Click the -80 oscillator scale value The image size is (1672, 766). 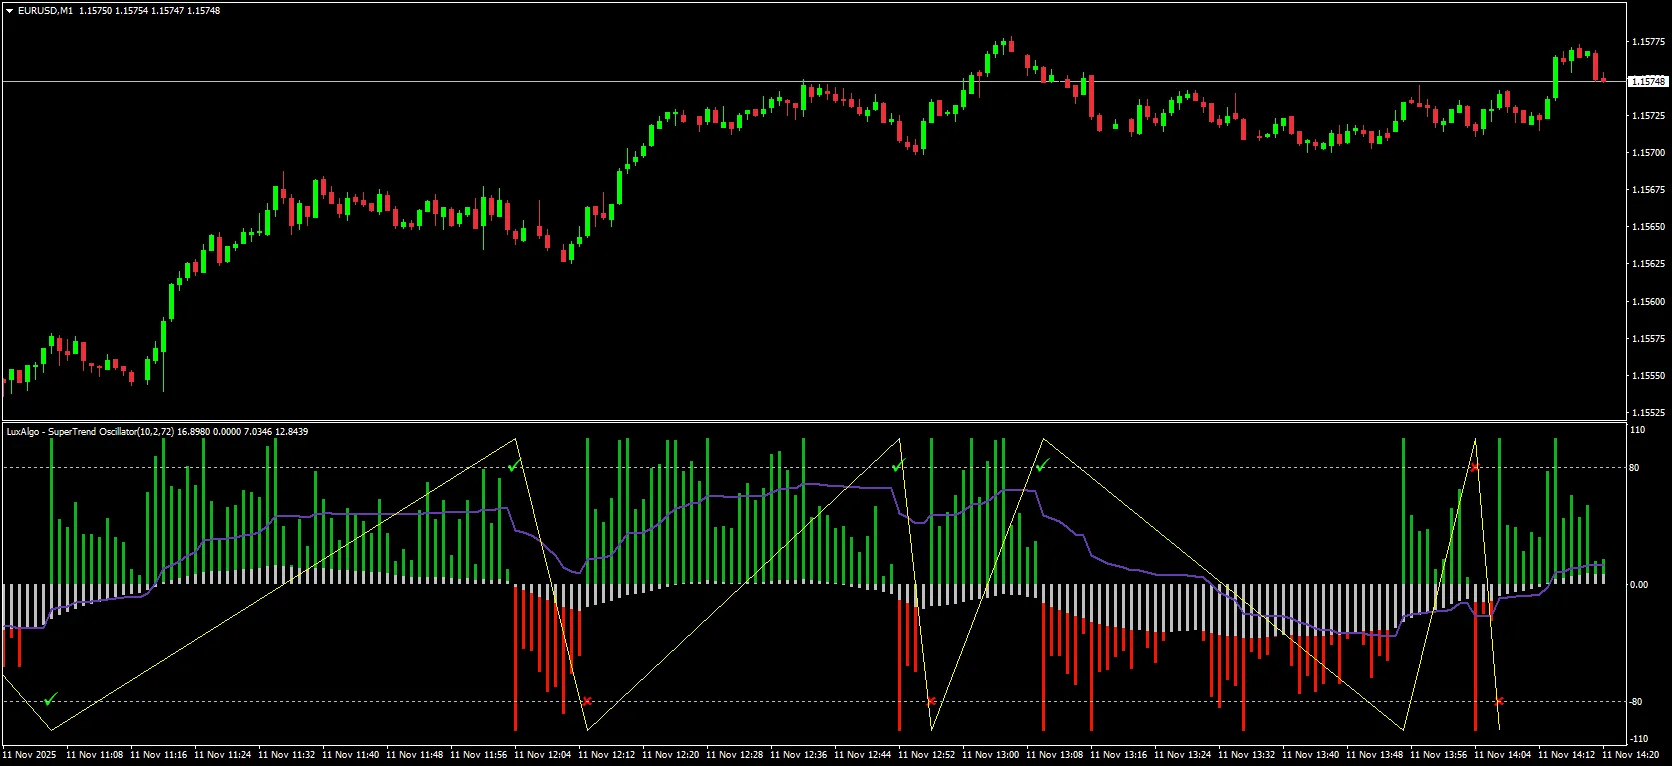pyautogui.click(x=1636, y=702)
